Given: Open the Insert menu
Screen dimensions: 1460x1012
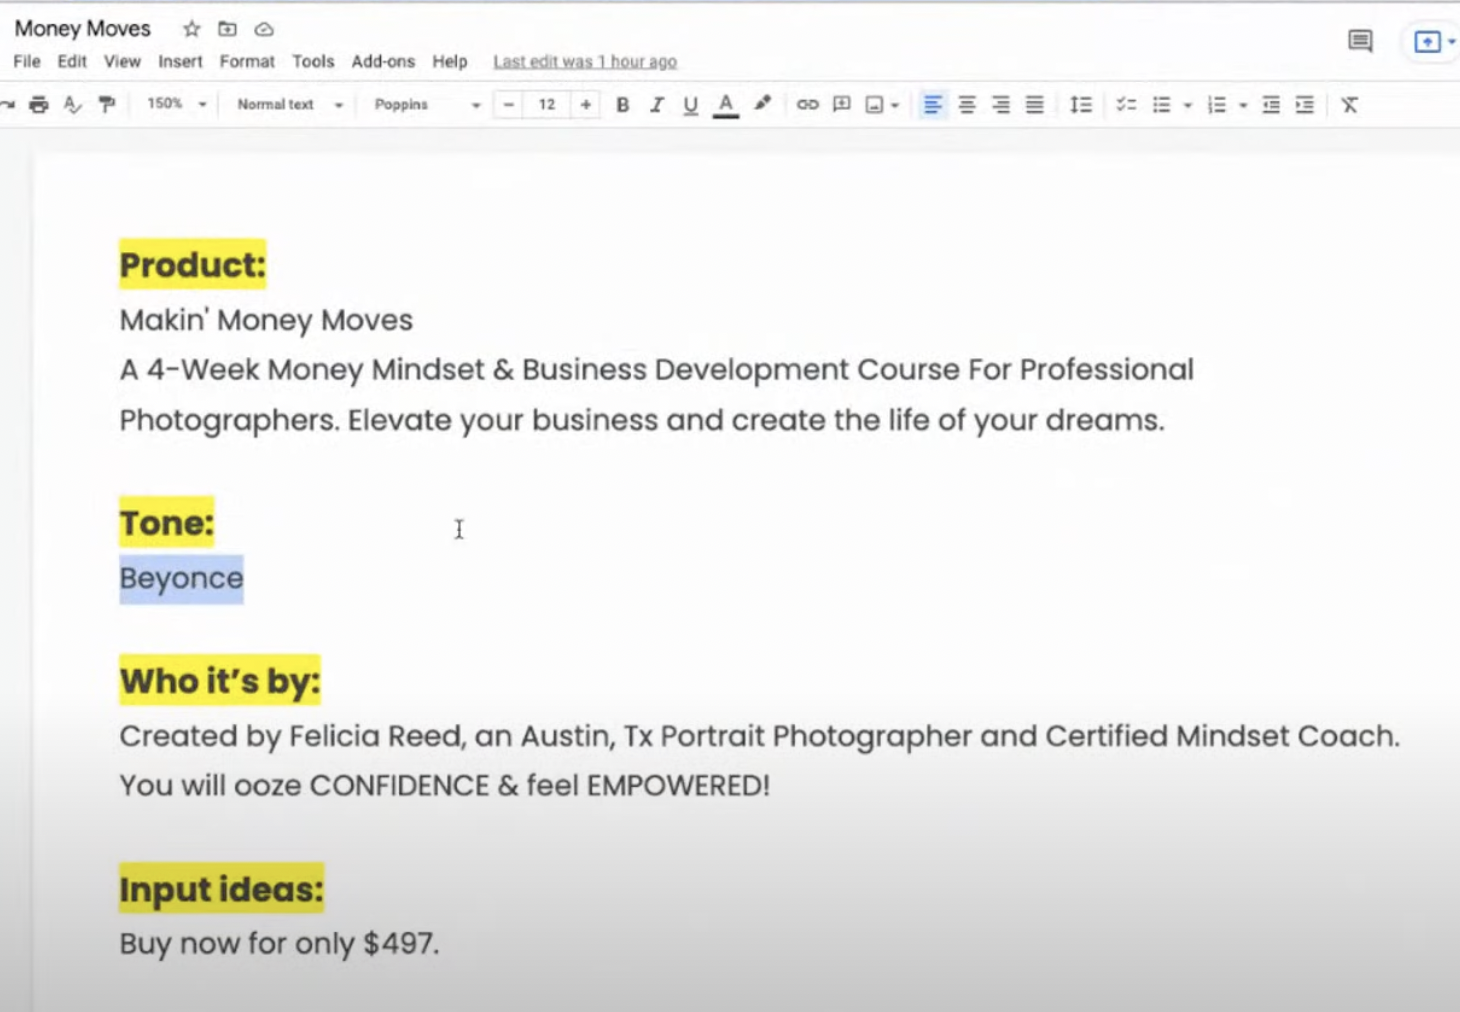Looking at the screenshot, I should [180, 61].
